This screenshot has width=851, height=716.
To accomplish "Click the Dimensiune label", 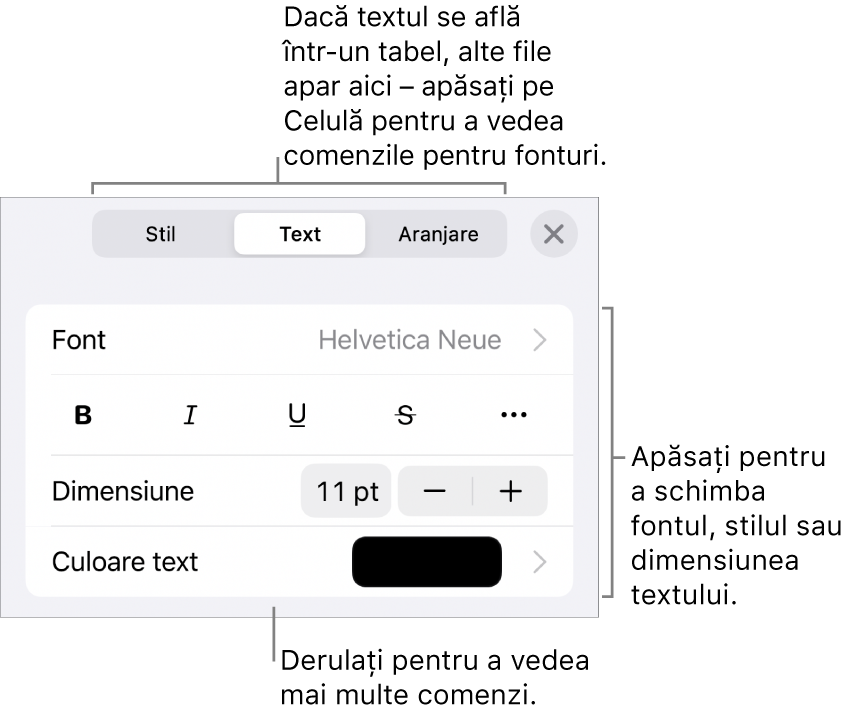I will pyautogui.click(x=122, y=491).
